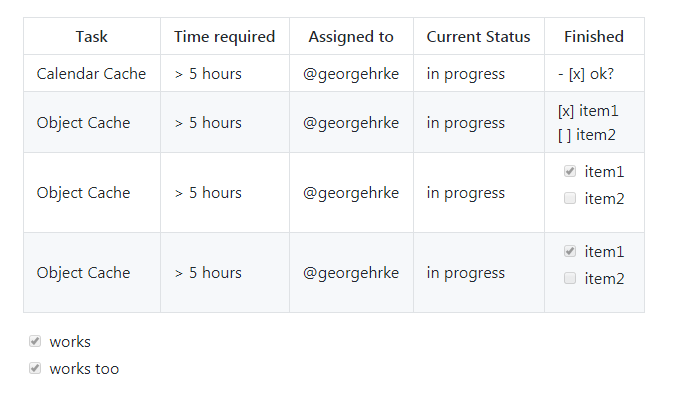Click the Assigned to column header
Viewport: 684px width, 394px height.
(351, 36)
